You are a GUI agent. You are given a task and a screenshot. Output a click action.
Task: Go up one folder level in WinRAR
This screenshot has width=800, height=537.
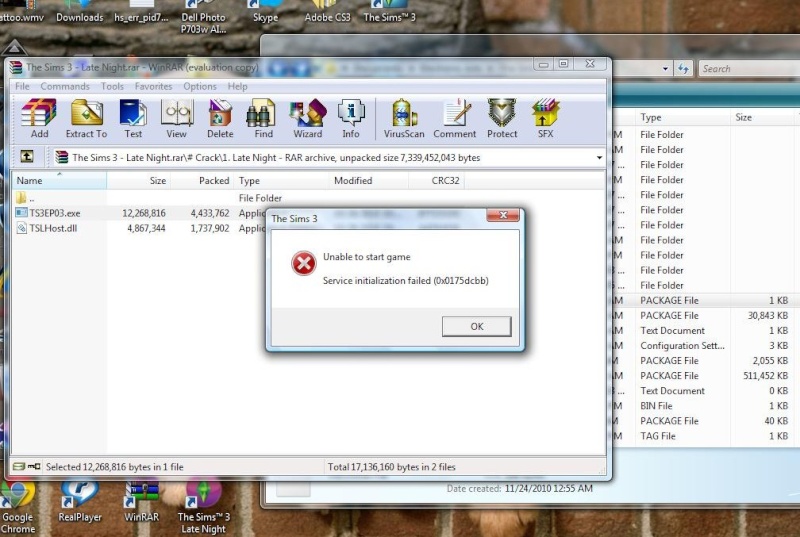pos(27,157)
